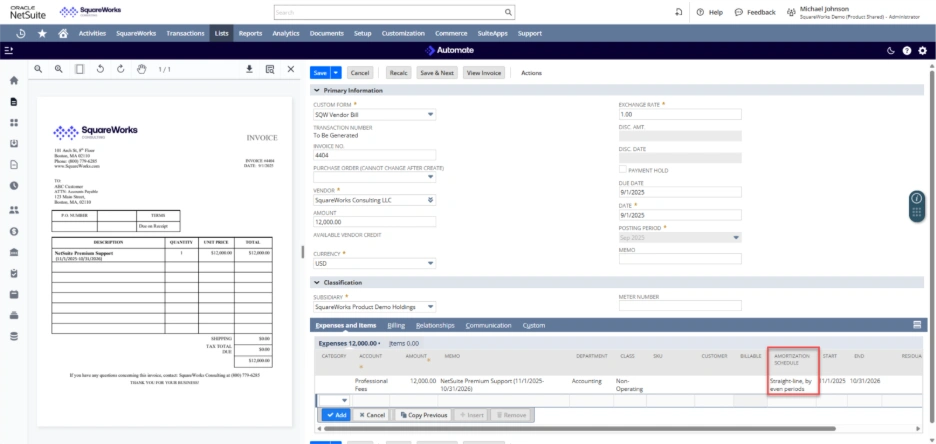936x444 pixels.
Task: Toggle dark mode moon icon
Action: pyautogui.click(x=891, y=50)
